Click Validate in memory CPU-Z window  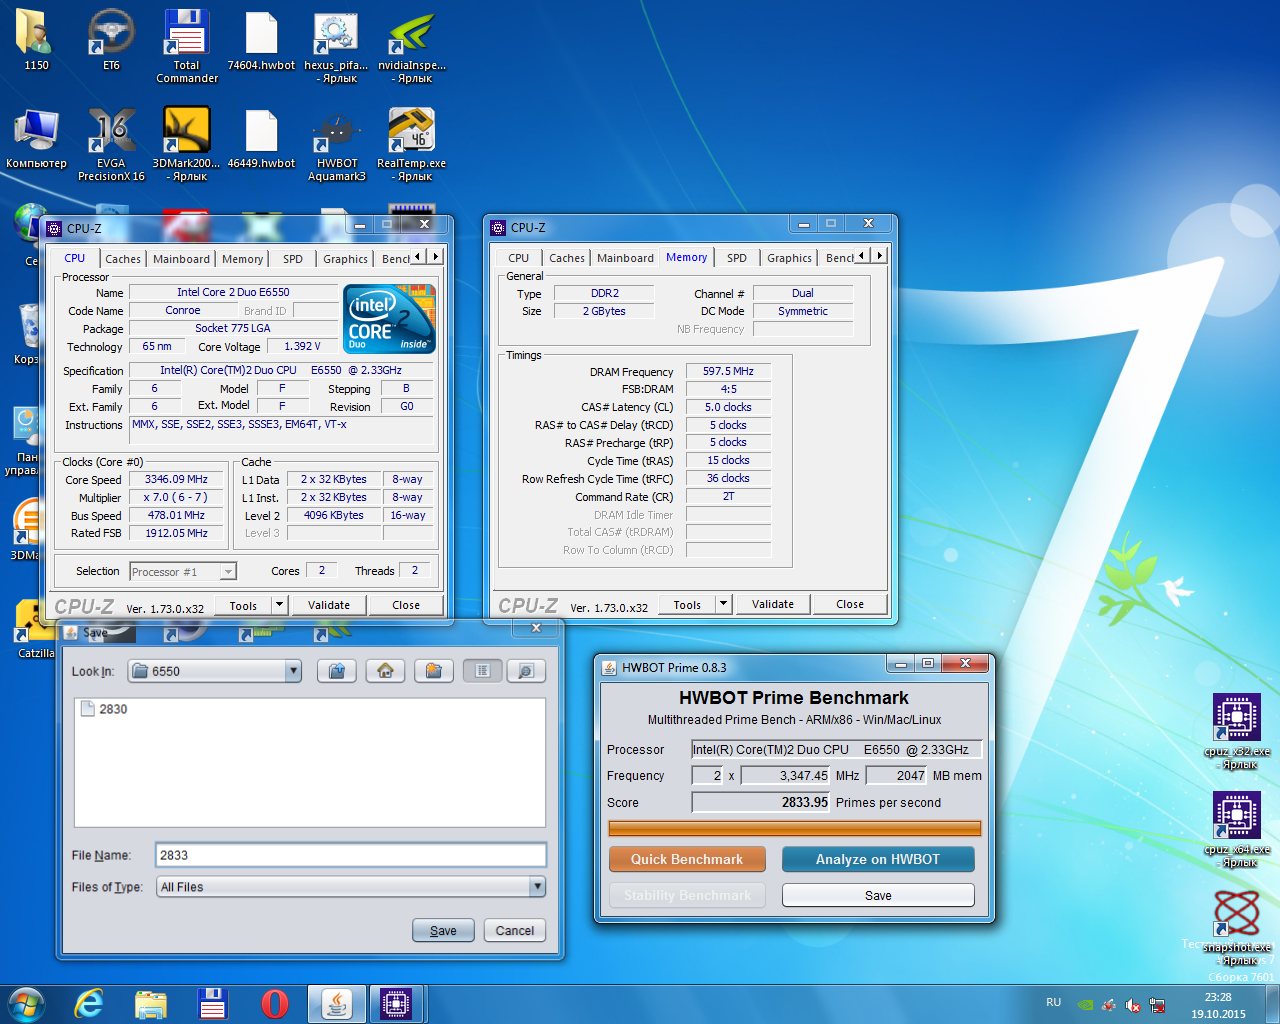(773, 604)
